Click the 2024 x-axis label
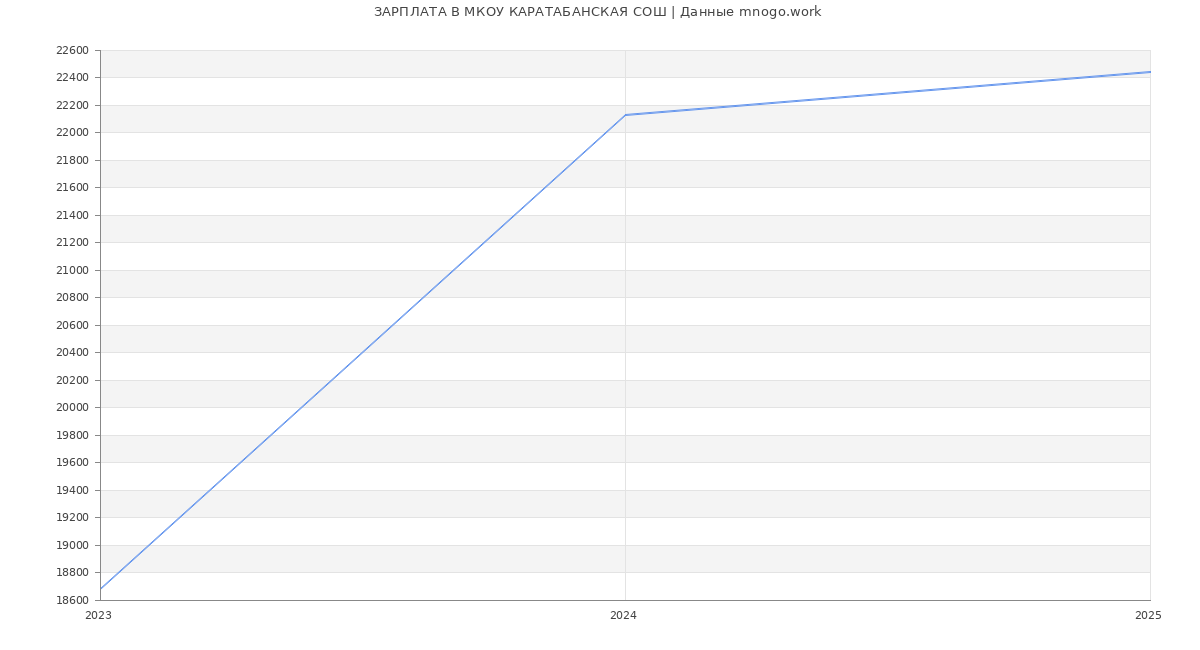Image resolution: width=1200 pixels, height=650 pixels. pos(623,616)
